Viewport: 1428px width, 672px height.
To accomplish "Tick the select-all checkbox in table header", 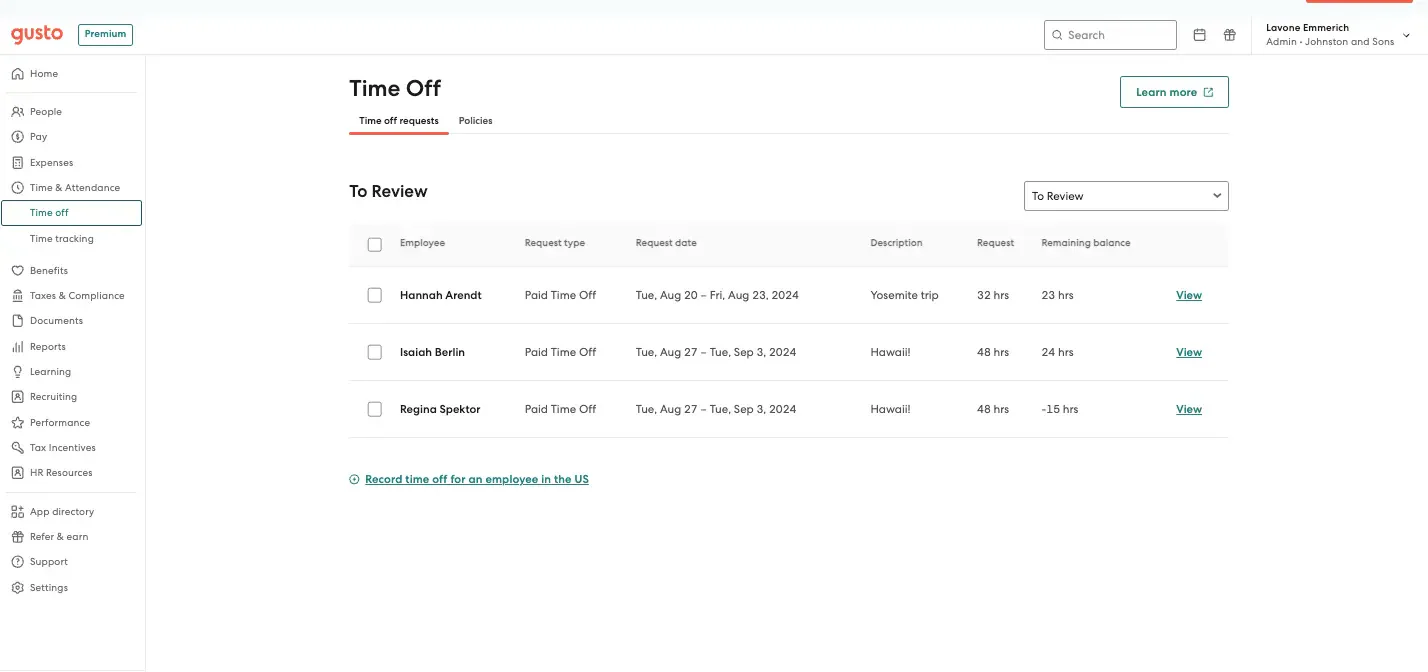I will (x=375, y=244).
